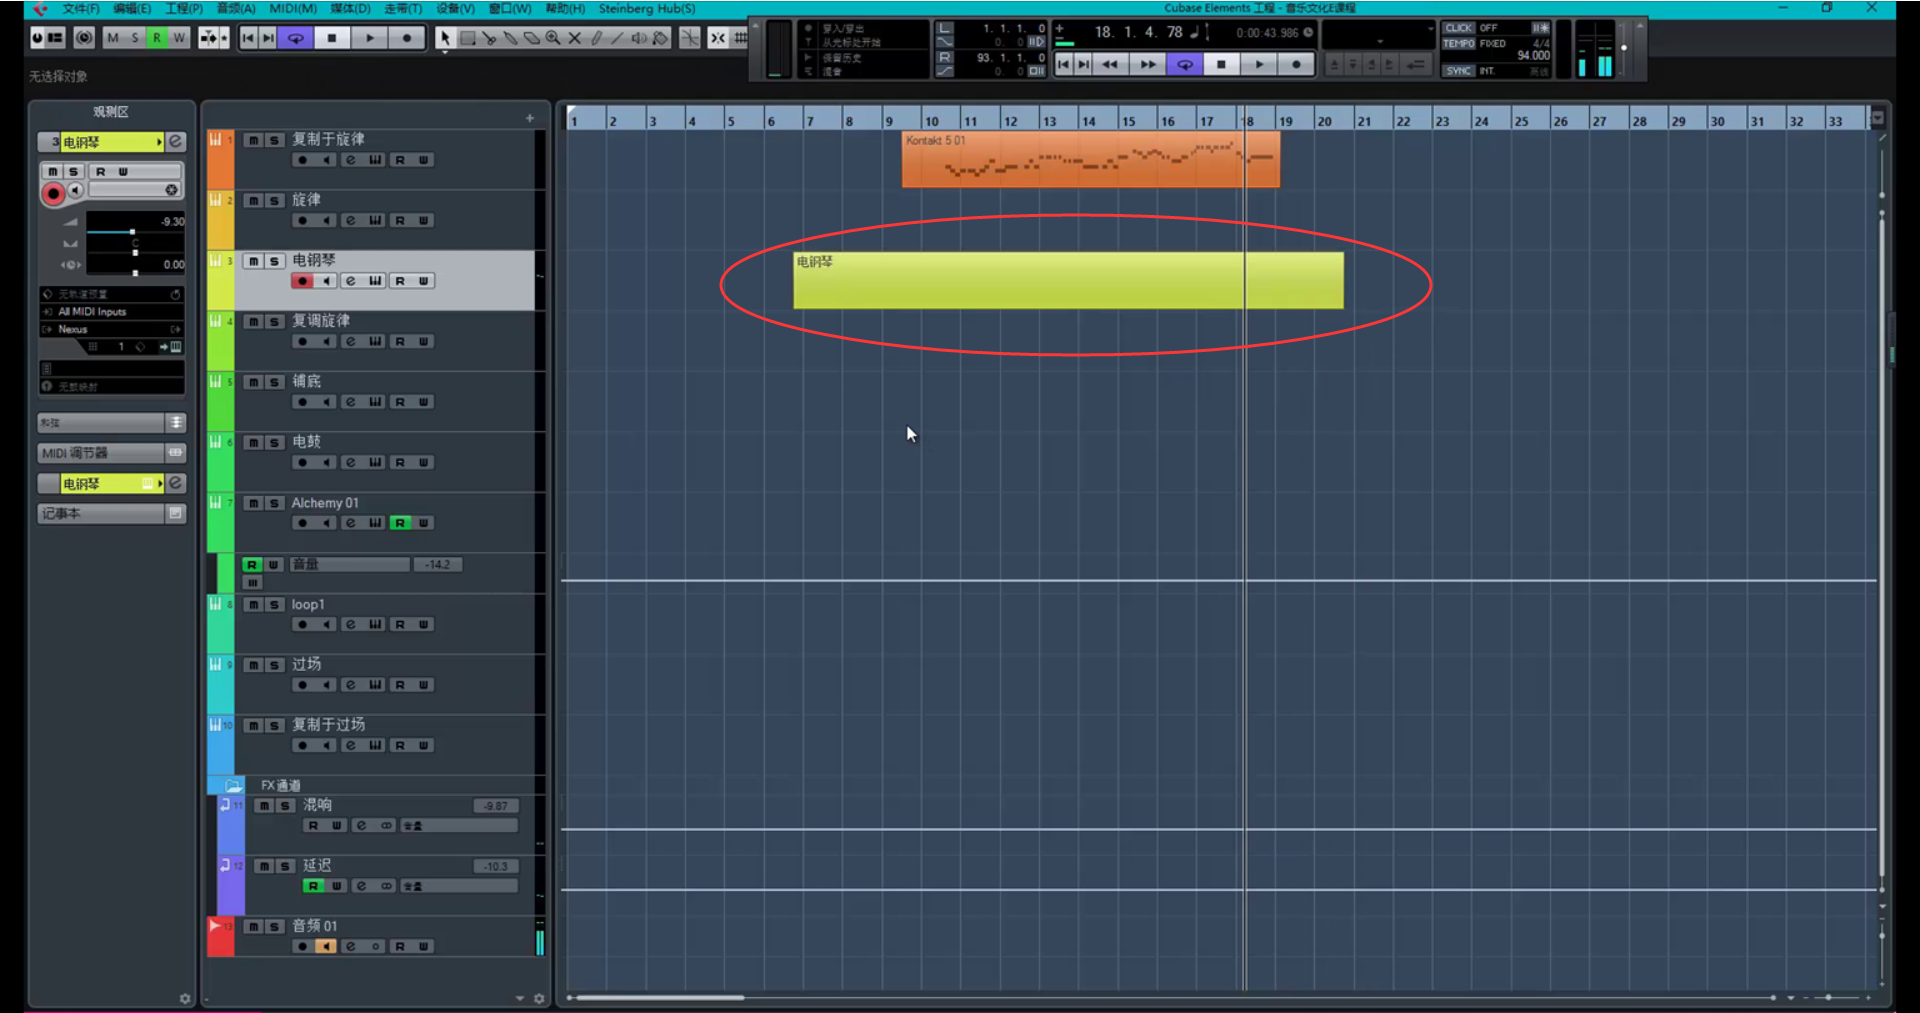Select the Glue tool
1920x1013 pixels.
(x=510, y=38)
